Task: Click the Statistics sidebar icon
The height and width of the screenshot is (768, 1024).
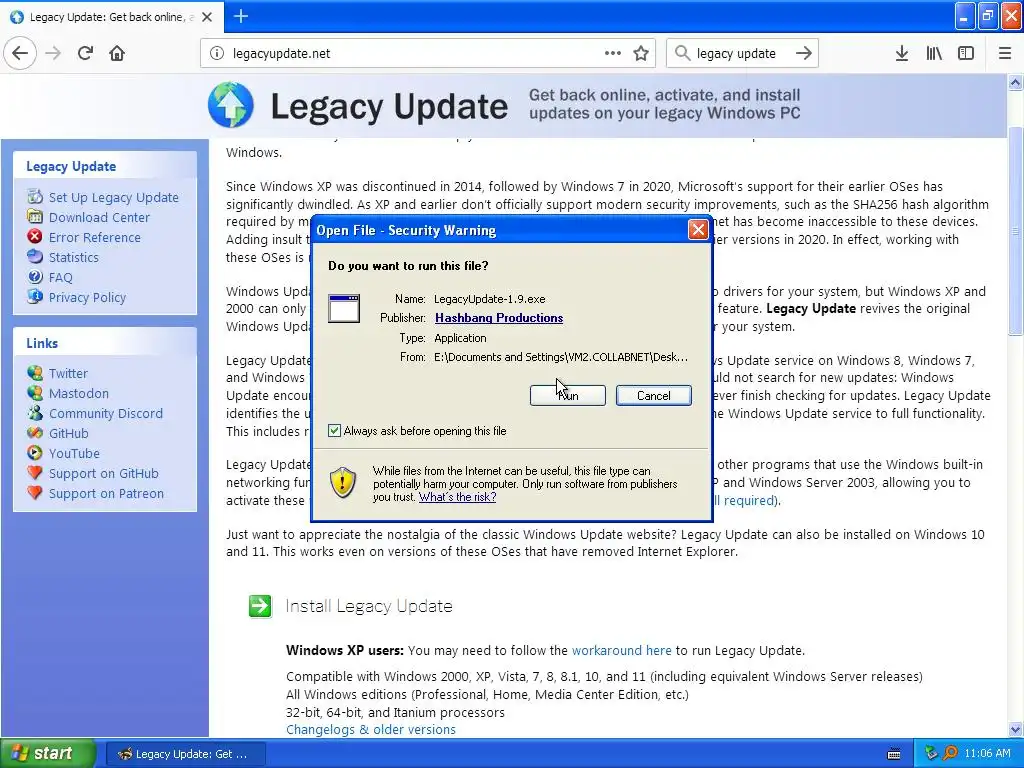Action: pyautogui.click(x=35, y=257)
